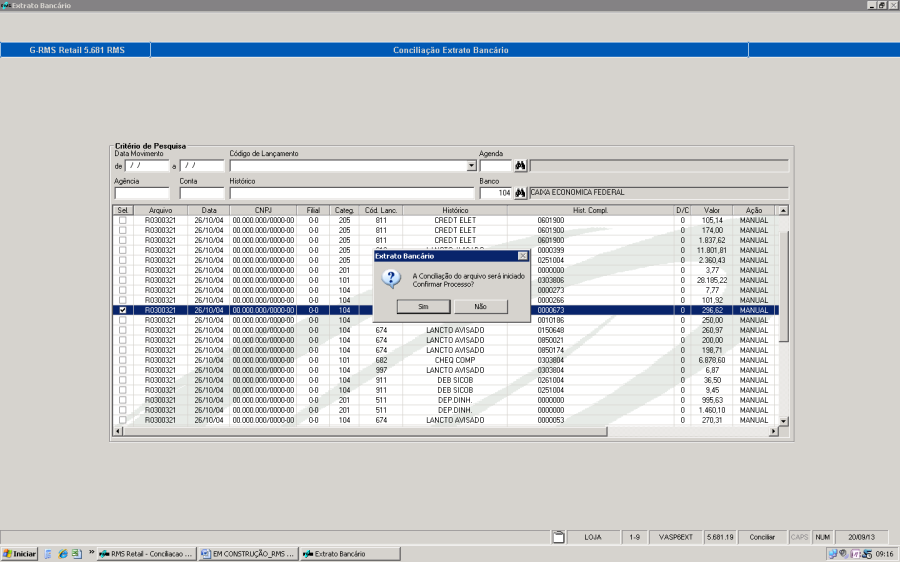Close the Extrato Bancário confirmation dialog
The height and width of the screenshot is (562, 900).
tap(523, 256)
